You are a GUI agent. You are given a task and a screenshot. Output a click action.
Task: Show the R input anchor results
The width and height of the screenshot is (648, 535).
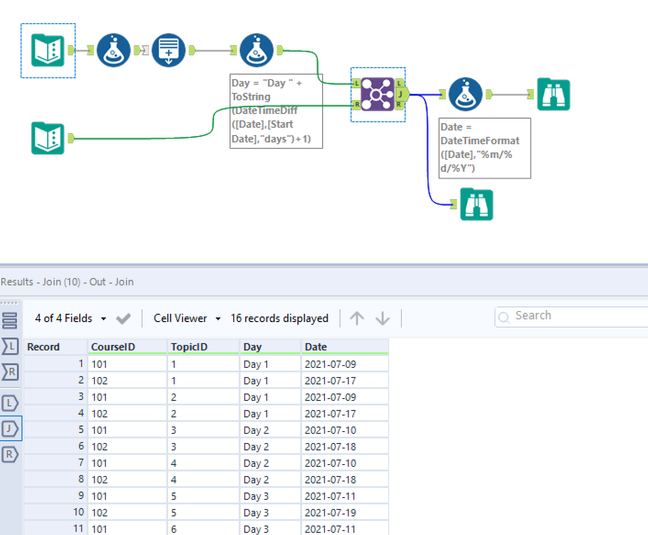[10, 372]
